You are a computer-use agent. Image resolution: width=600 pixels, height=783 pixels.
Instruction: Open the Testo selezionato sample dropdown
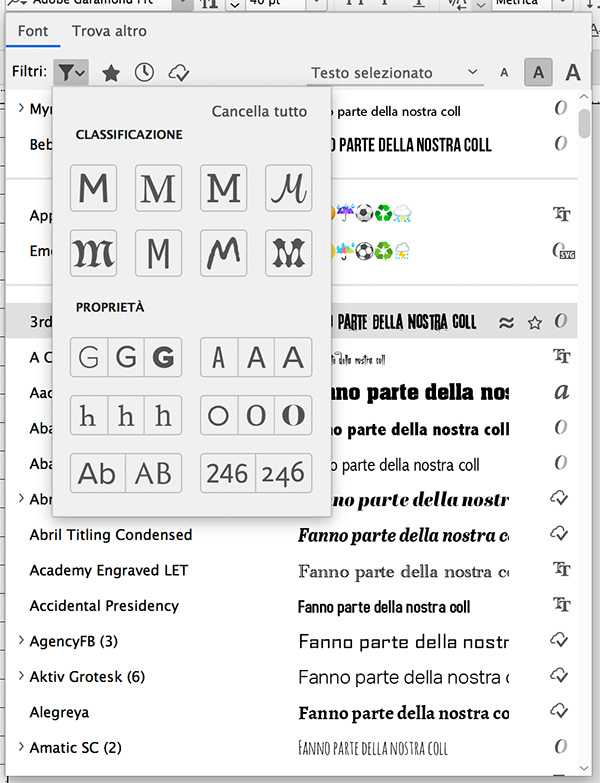coord(394,73)
